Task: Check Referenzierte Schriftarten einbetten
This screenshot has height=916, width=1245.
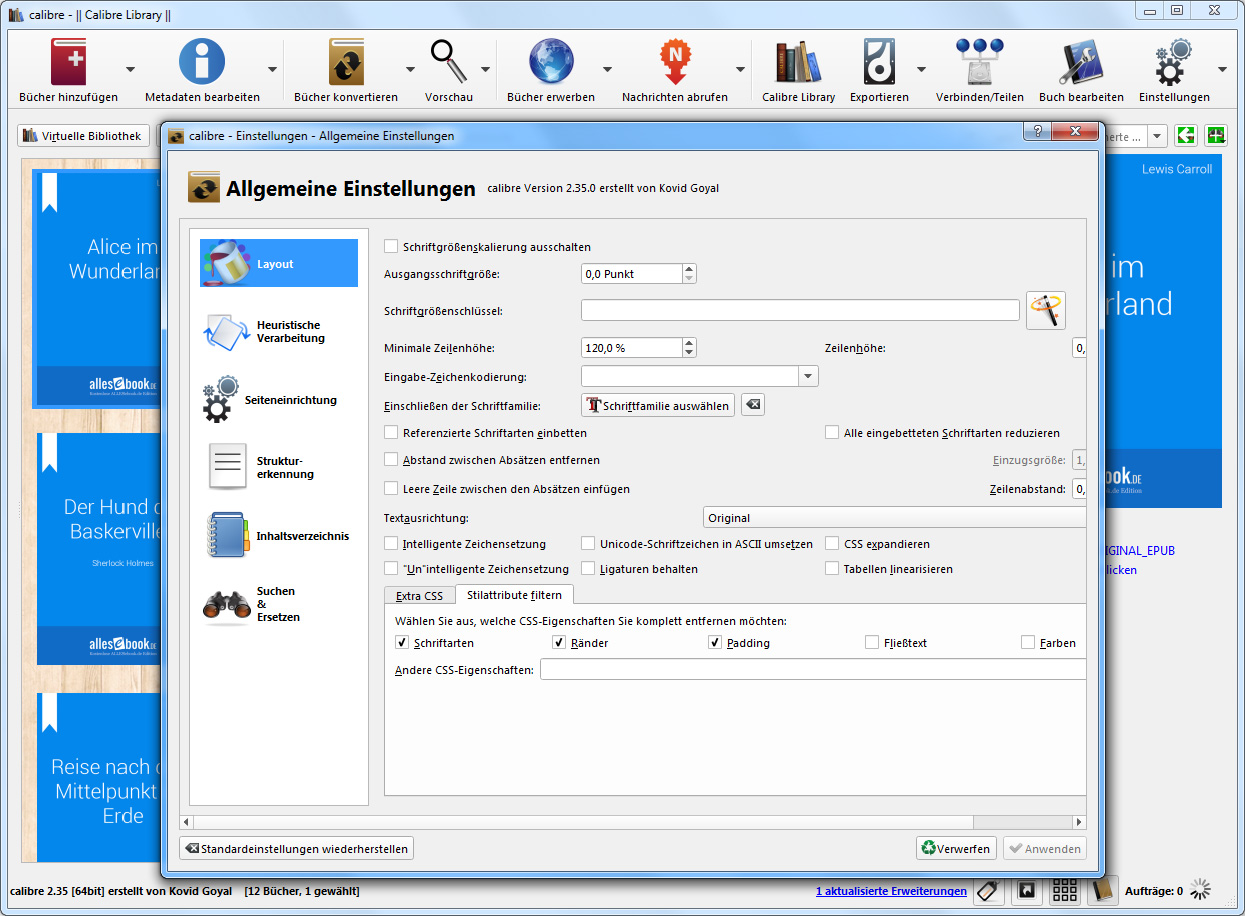Action: [391, 433]
